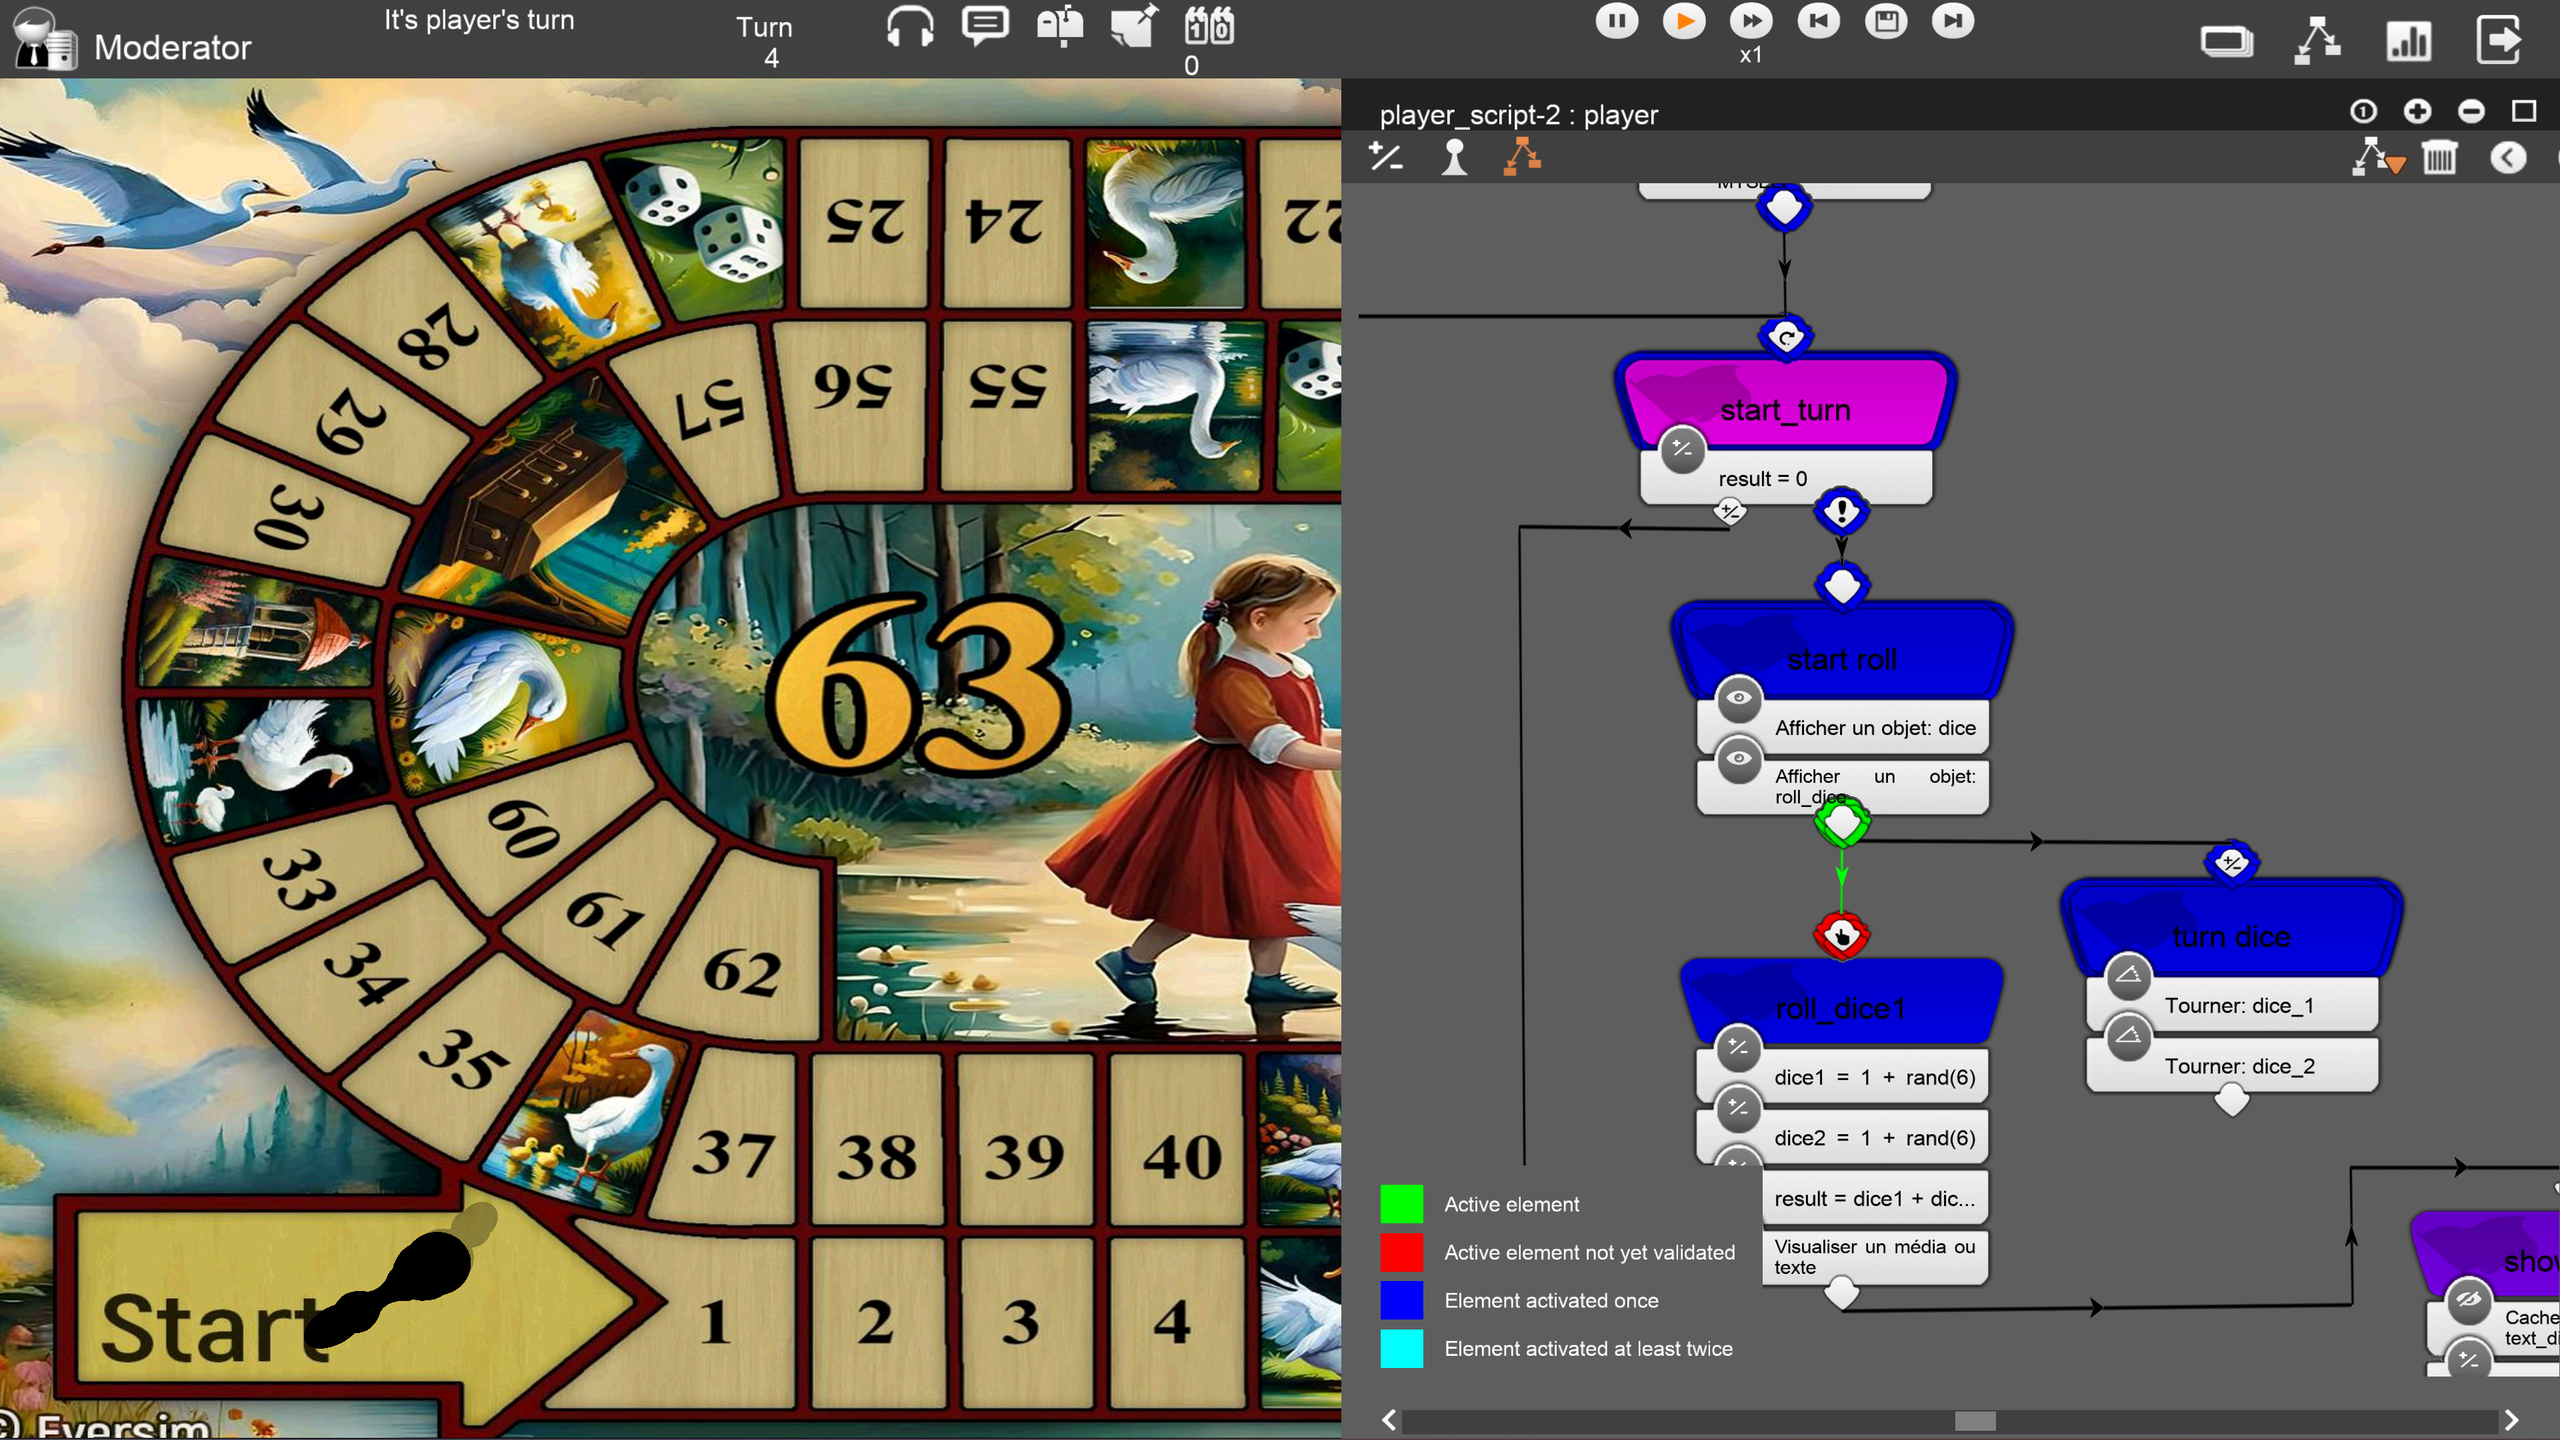This screenshot has width=2560, height=1440.
Task: Click the plus/minus connector above 'turn dice'
Action: pos(2231,863)
